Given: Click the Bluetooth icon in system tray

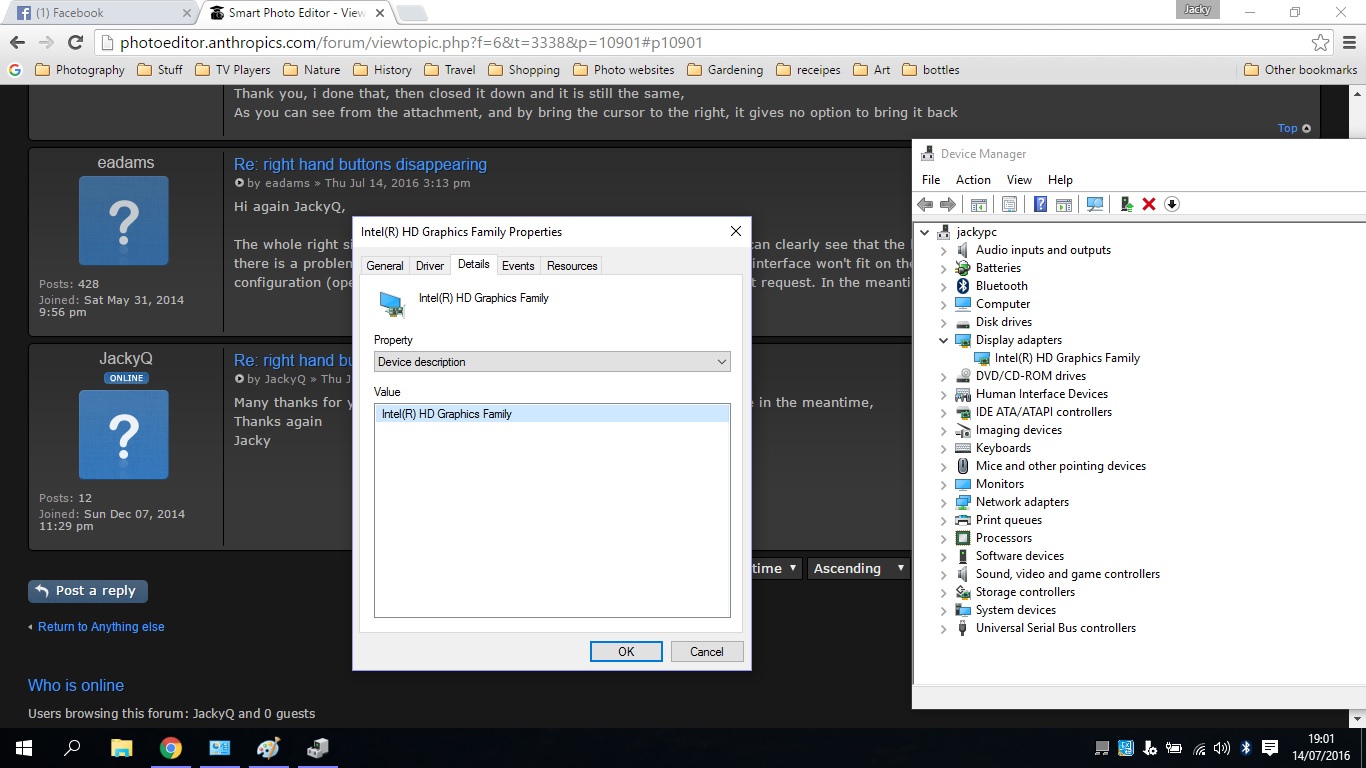Looking at the screenshot, I should (x=1246, y=748).
